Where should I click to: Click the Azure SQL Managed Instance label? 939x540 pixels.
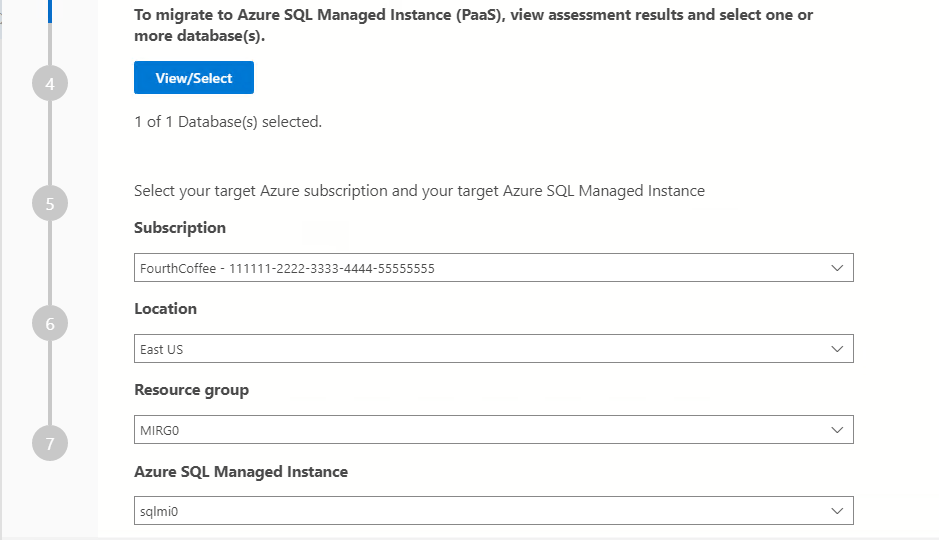coord(241,471)
